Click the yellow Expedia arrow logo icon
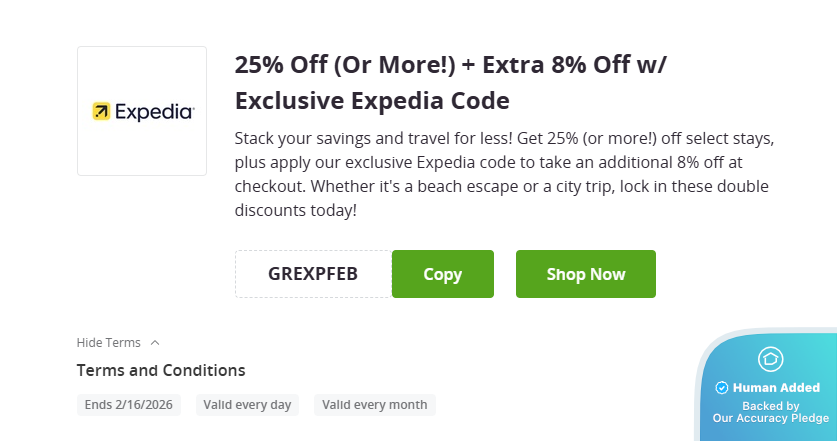837x441 pixels. (x=101, y=111)
